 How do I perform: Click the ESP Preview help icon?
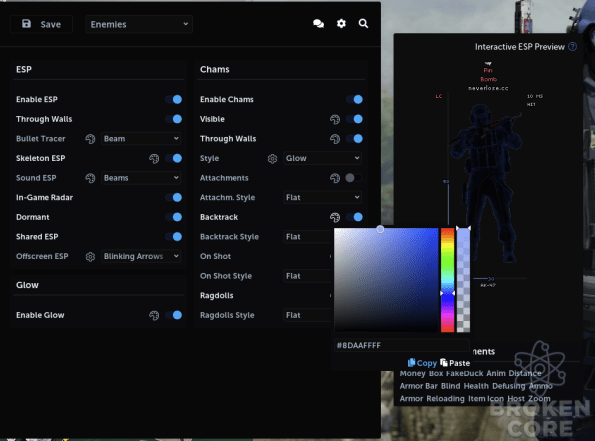(x=572, y=47)
